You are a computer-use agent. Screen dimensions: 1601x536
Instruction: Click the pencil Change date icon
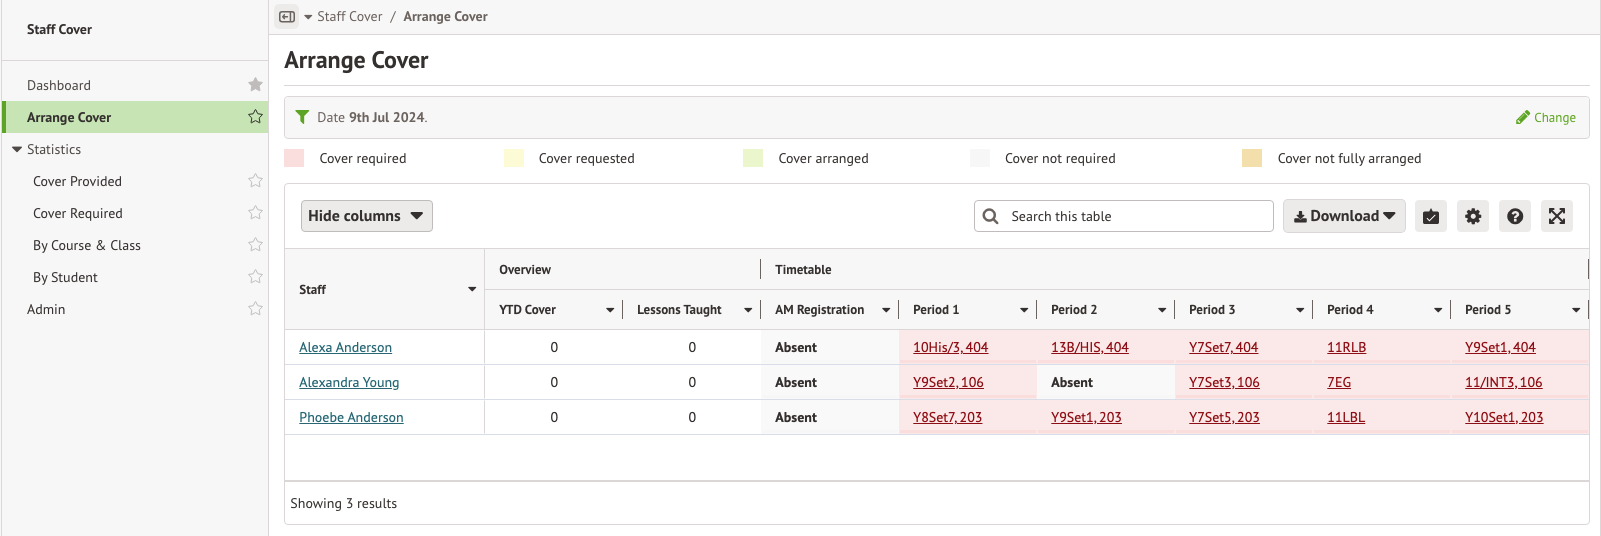click(x=1523, y=117)
